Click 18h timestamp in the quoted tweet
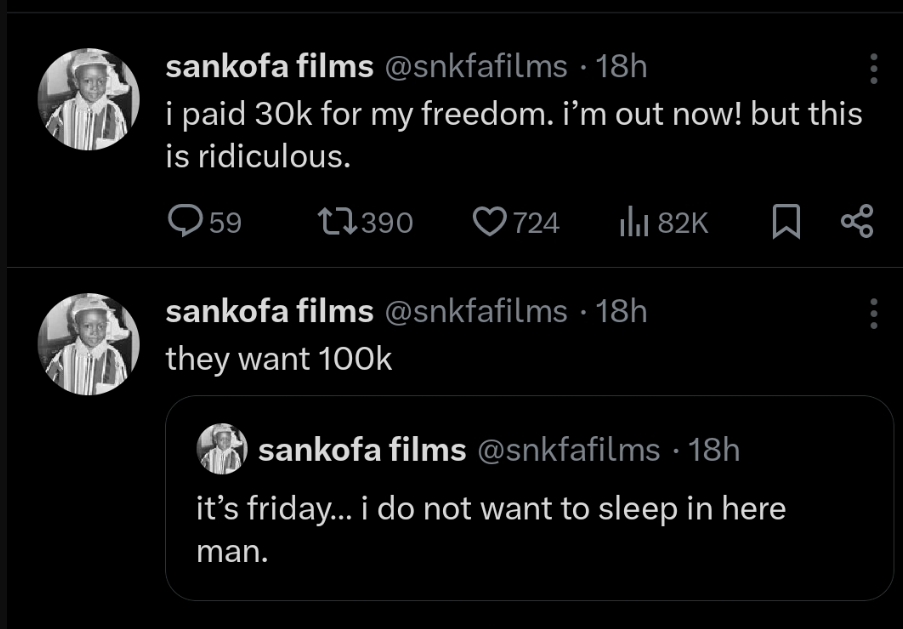 click(x=714, y=450)
